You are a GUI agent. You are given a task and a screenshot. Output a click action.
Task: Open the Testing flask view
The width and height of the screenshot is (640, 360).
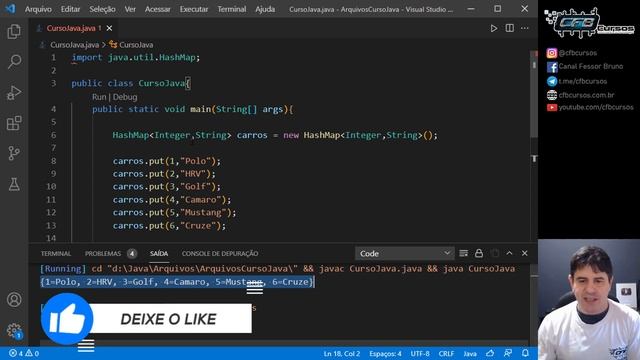pyautogui.click(x=14, y=184)
